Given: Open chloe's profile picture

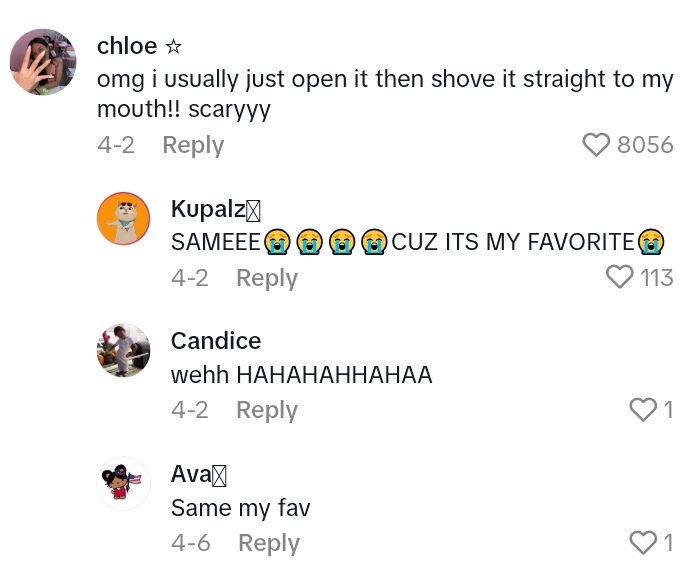Looking at the screenshot, I should pos(43,62).
